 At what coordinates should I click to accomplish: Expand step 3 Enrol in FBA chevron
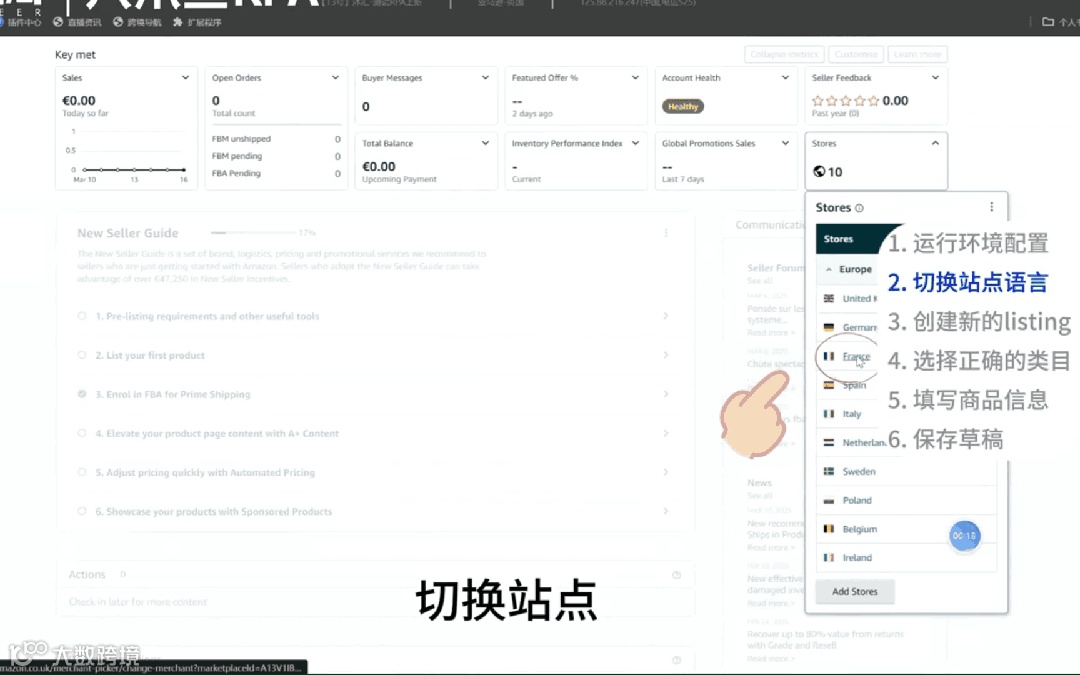(x=666, y=394)
